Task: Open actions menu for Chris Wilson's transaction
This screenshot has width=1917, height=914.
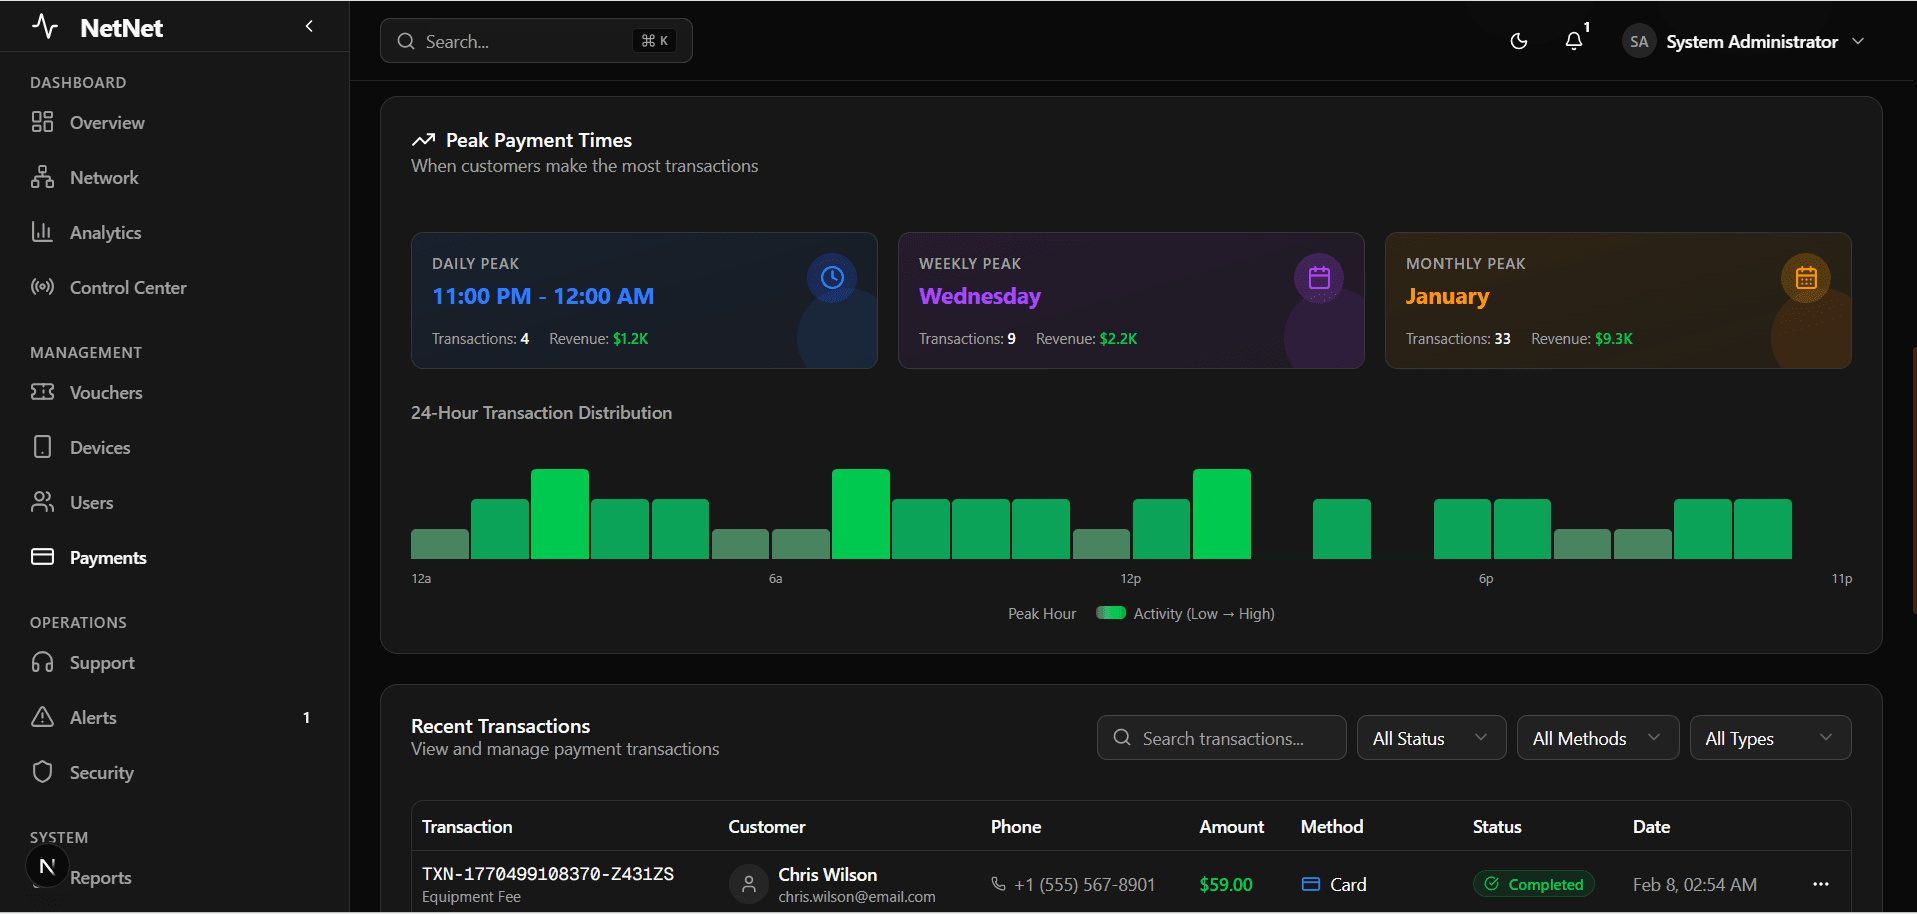Action: point(1821,884)
